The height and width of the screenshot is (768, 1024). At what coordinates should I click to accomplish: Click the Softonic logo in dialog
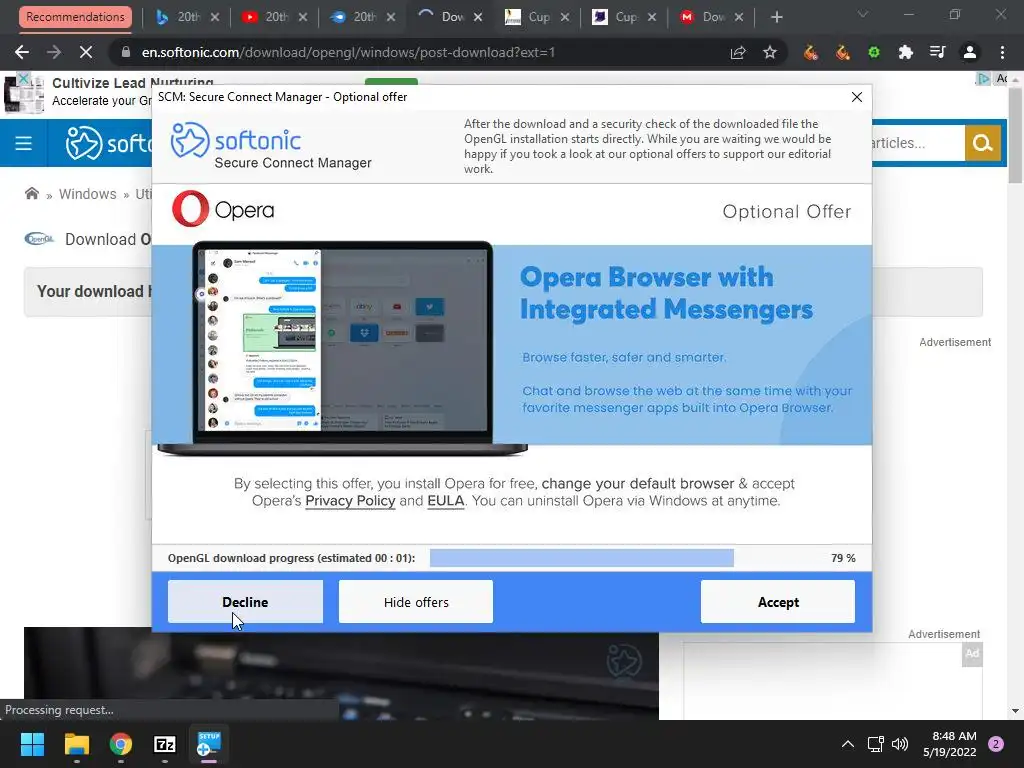tap(236, 139)
